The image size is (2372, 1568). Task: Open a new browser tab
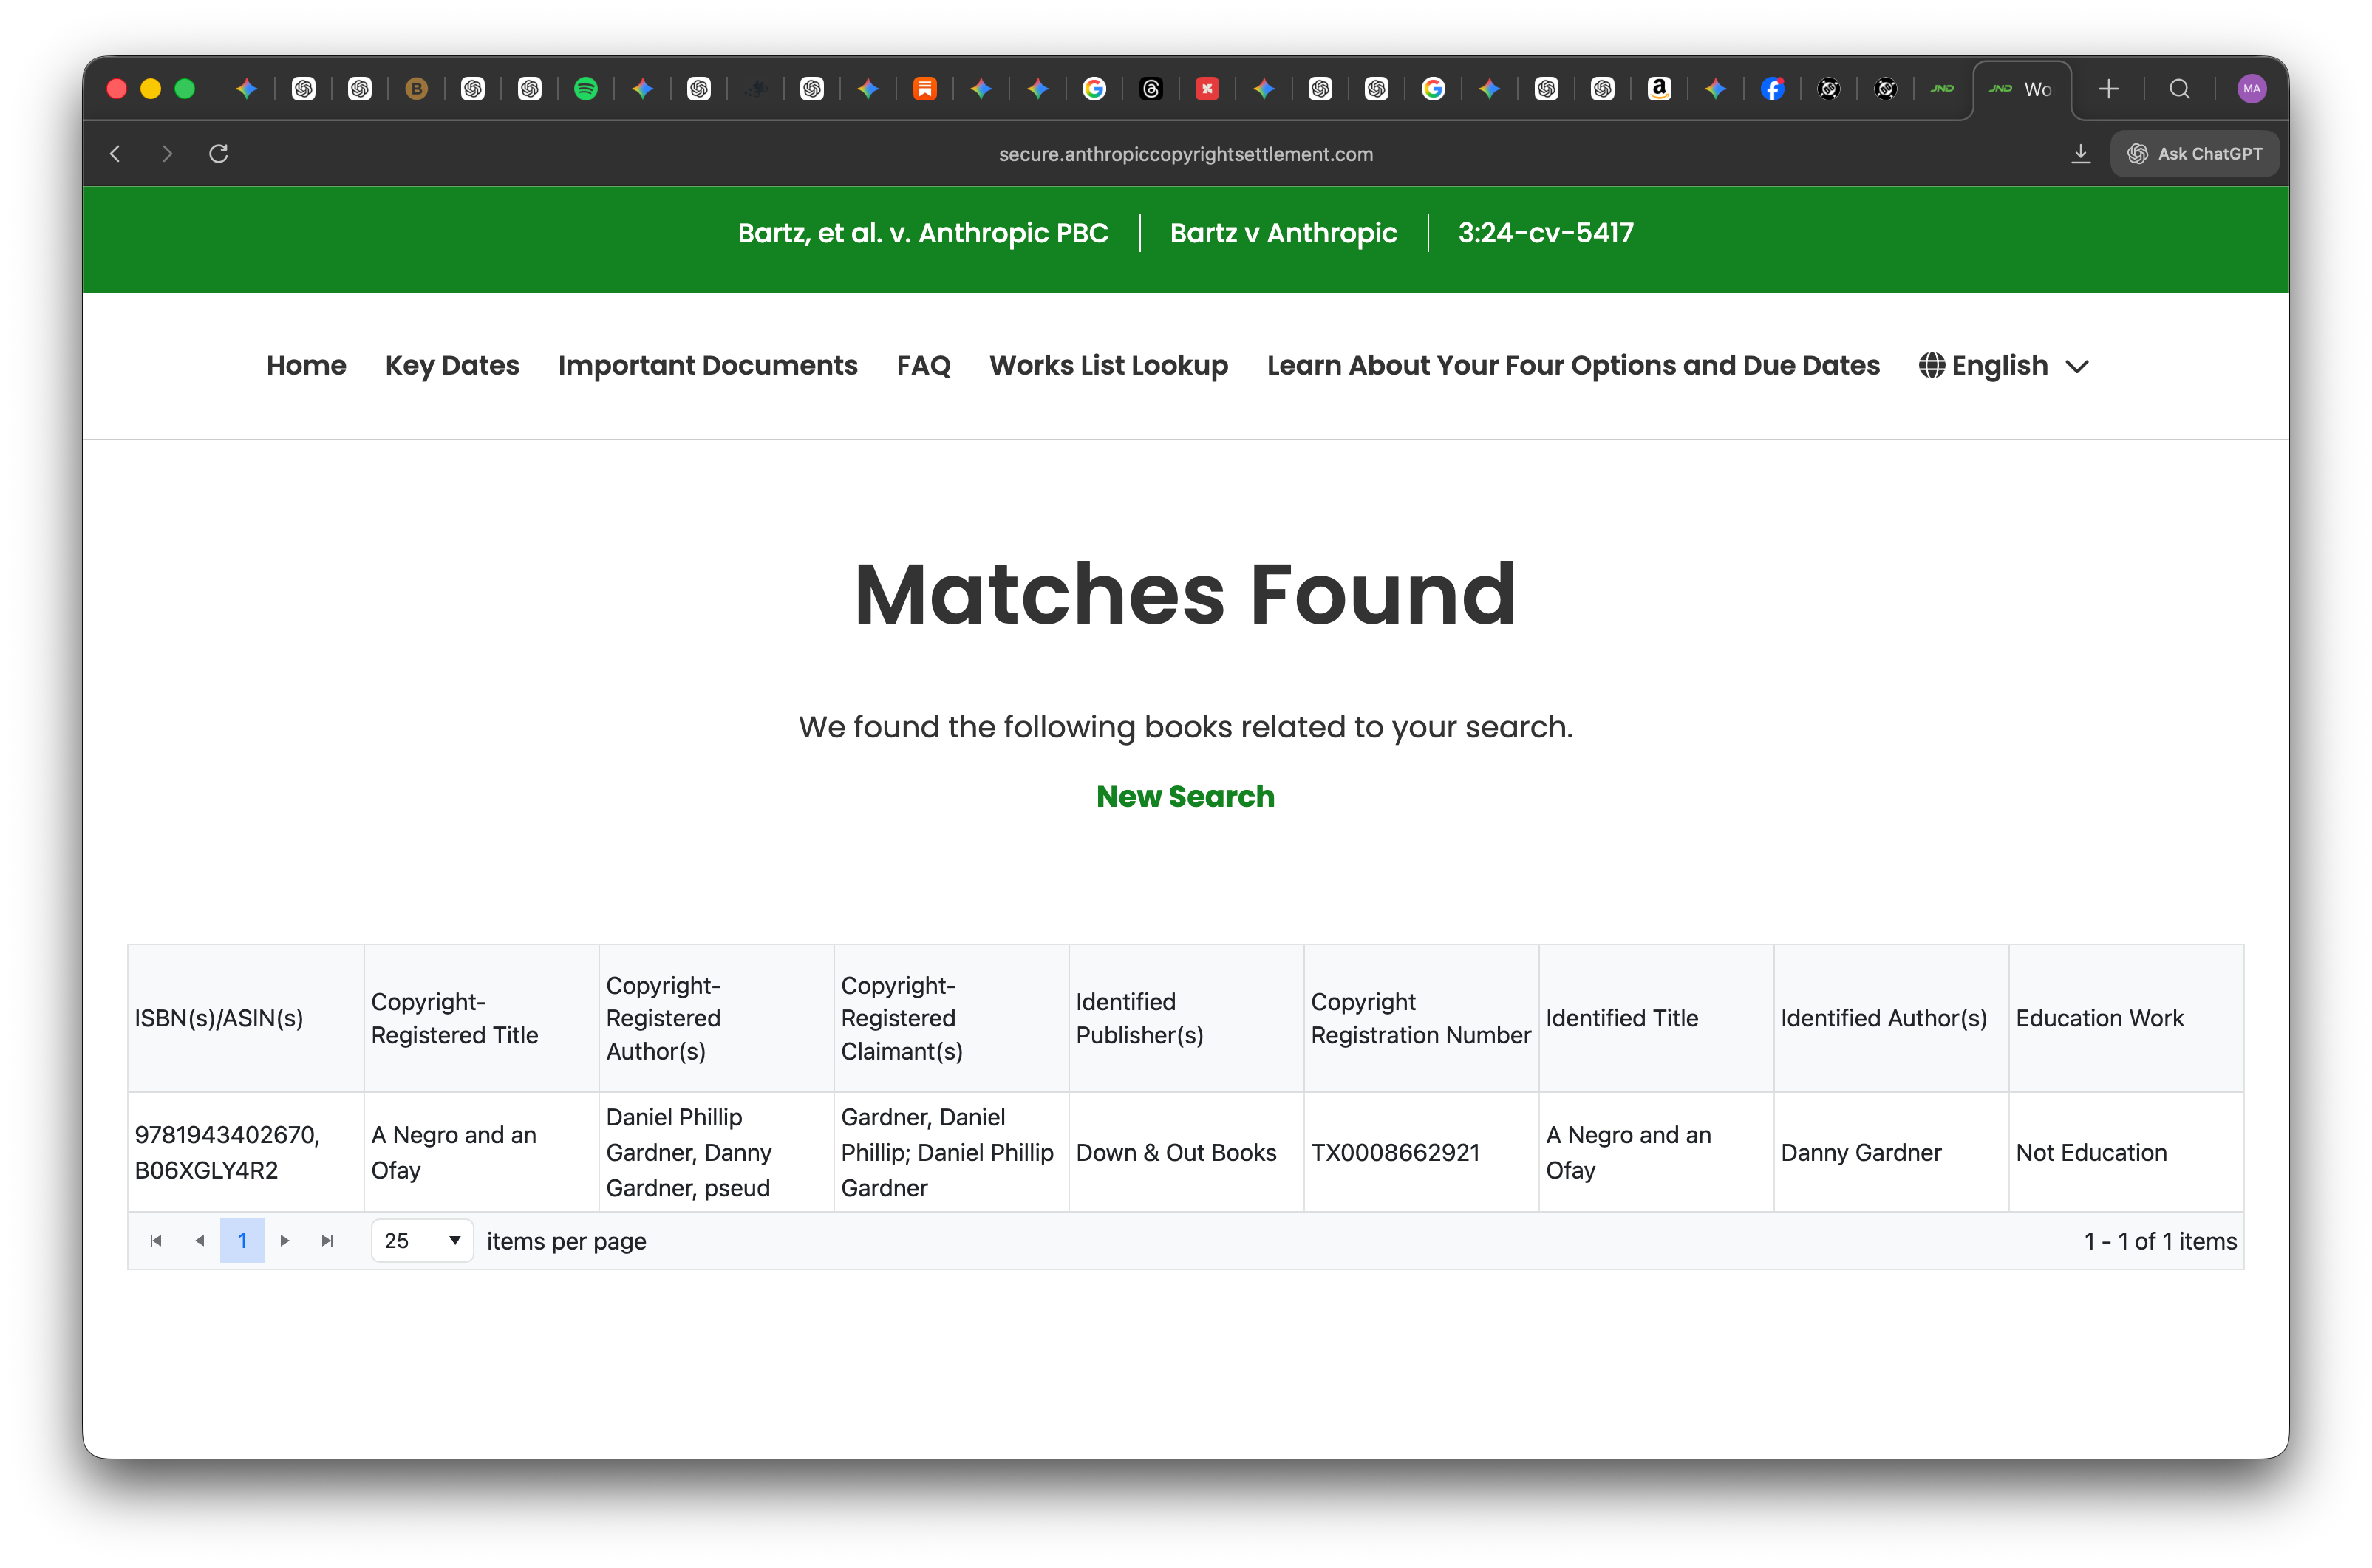click(x=2109, y=89)
